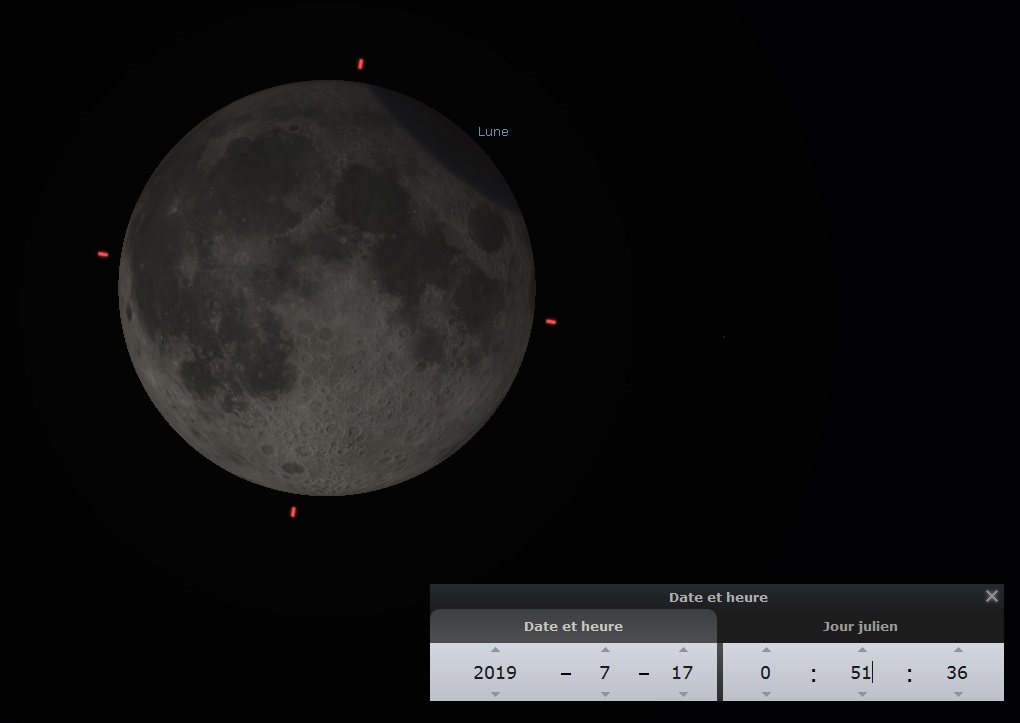Increase seconds with up arrow
The width and height of the screenshot is (1020, 723).
957,650
